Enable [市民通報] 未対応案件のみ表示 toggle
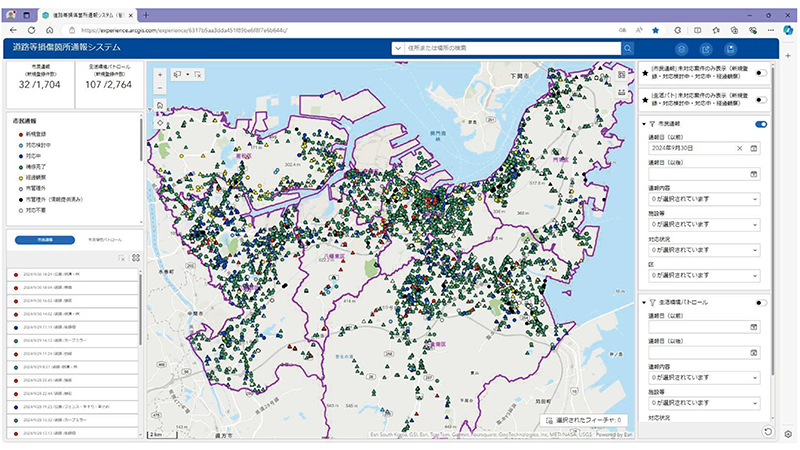This screenshot has width=800, height=450. point(761,73)
